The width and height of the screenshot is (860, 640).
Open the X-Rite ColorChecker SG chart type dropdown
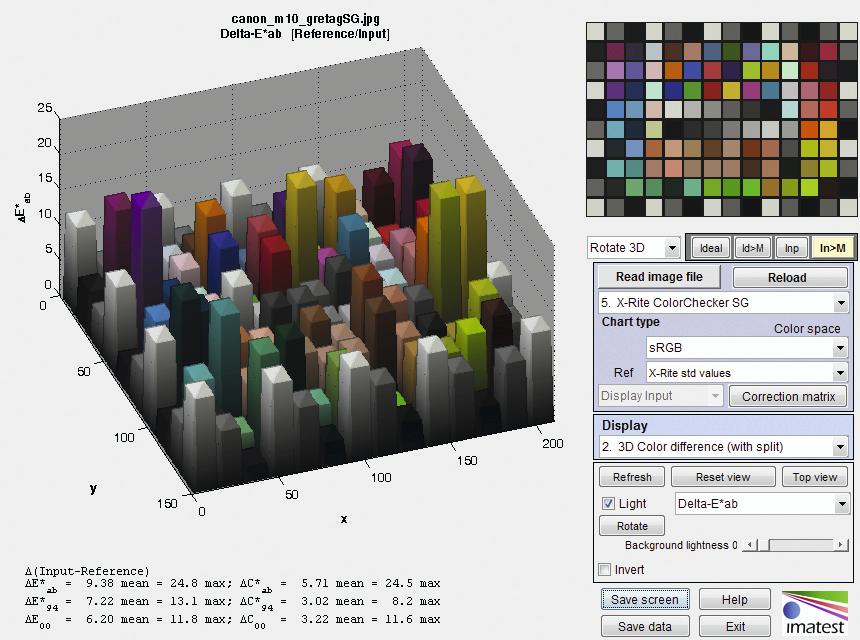coord(723,303)
